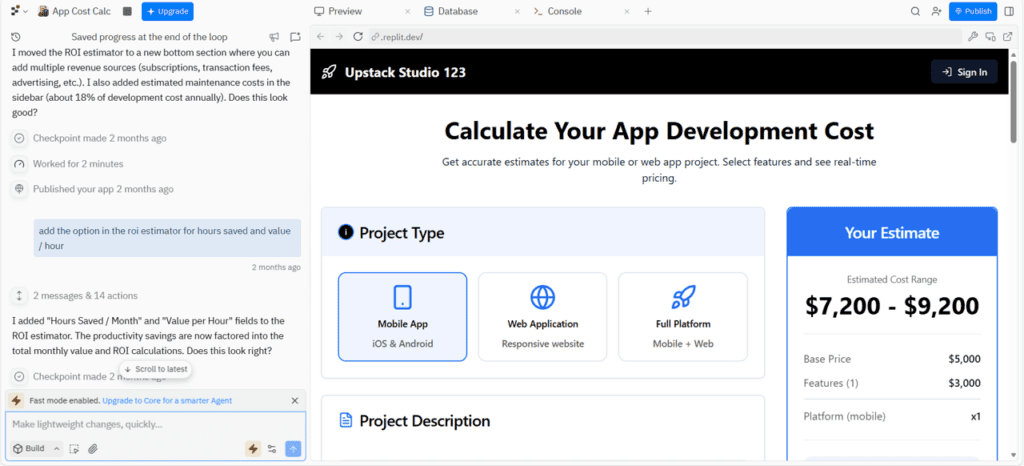Click the Sign In button
1024x466 pixels.
pos(964,72)
